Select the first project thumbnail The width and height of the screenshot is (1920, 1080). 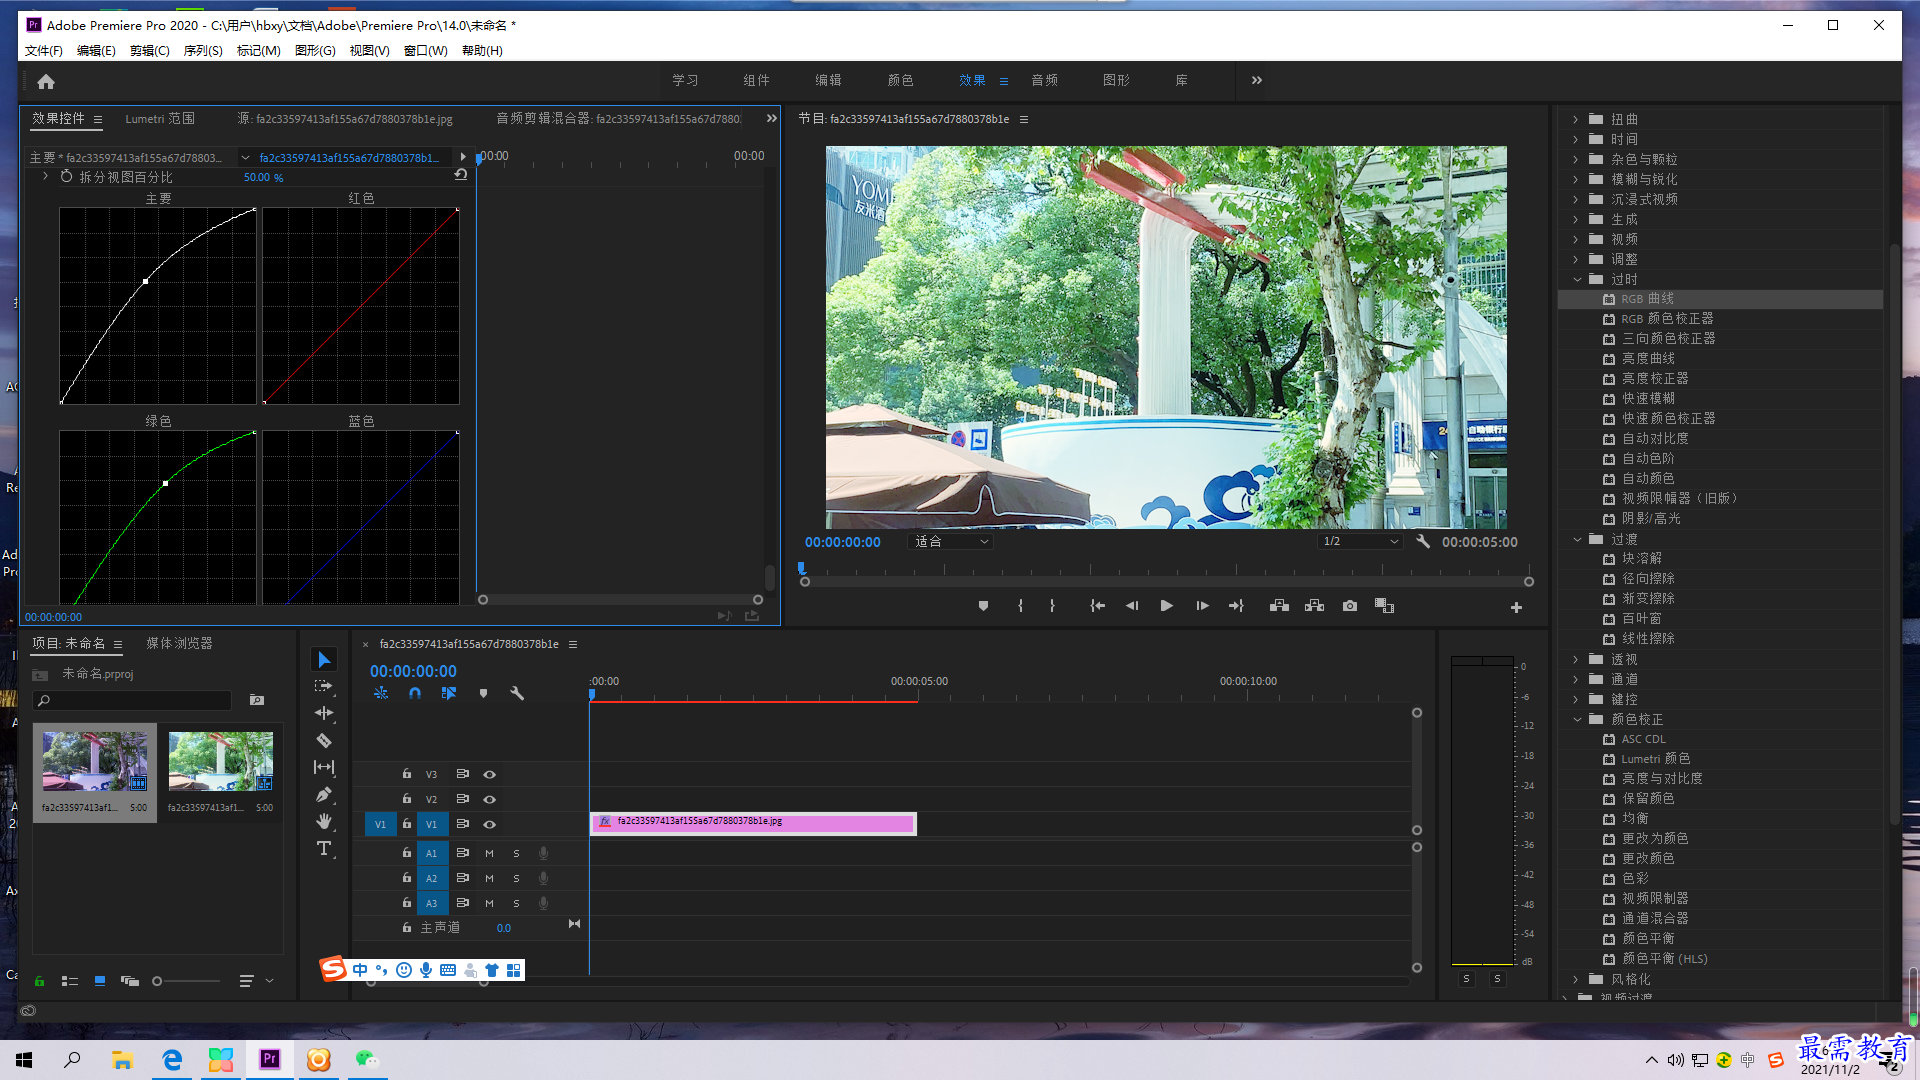[x=95, y=762]
